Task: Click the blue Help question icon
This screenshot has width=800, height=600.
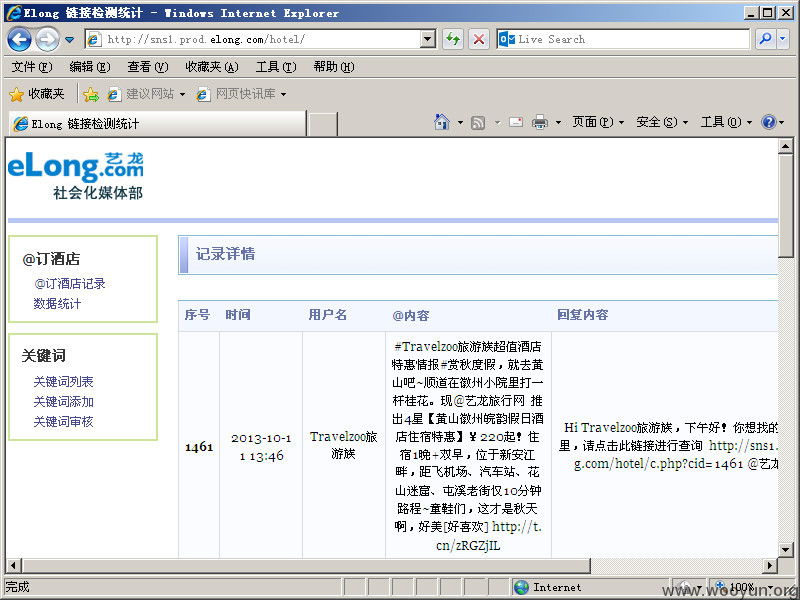Action: point(768,122)
